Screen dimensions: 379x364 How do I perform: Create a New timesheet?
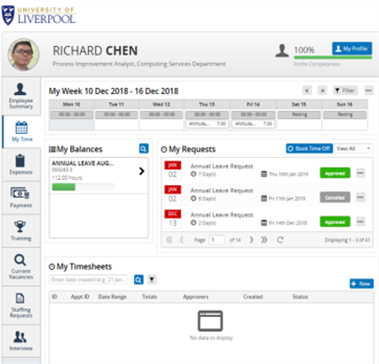pos(362,284)
